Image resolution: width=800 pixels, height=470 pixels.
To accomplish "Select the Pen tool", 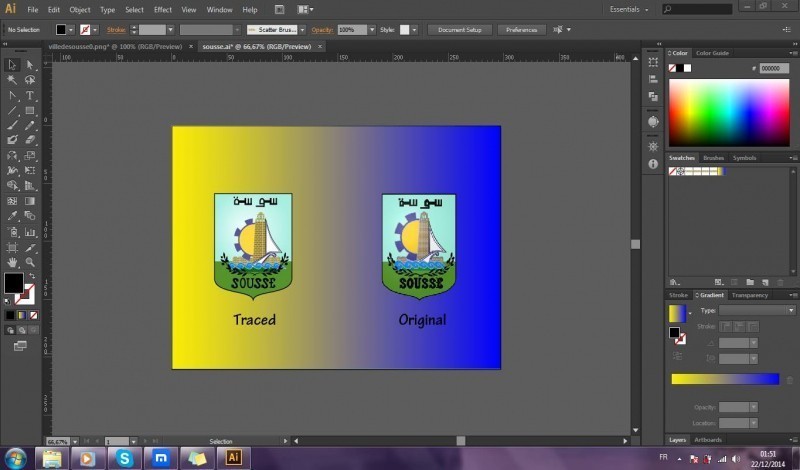I will click(12, 95).
